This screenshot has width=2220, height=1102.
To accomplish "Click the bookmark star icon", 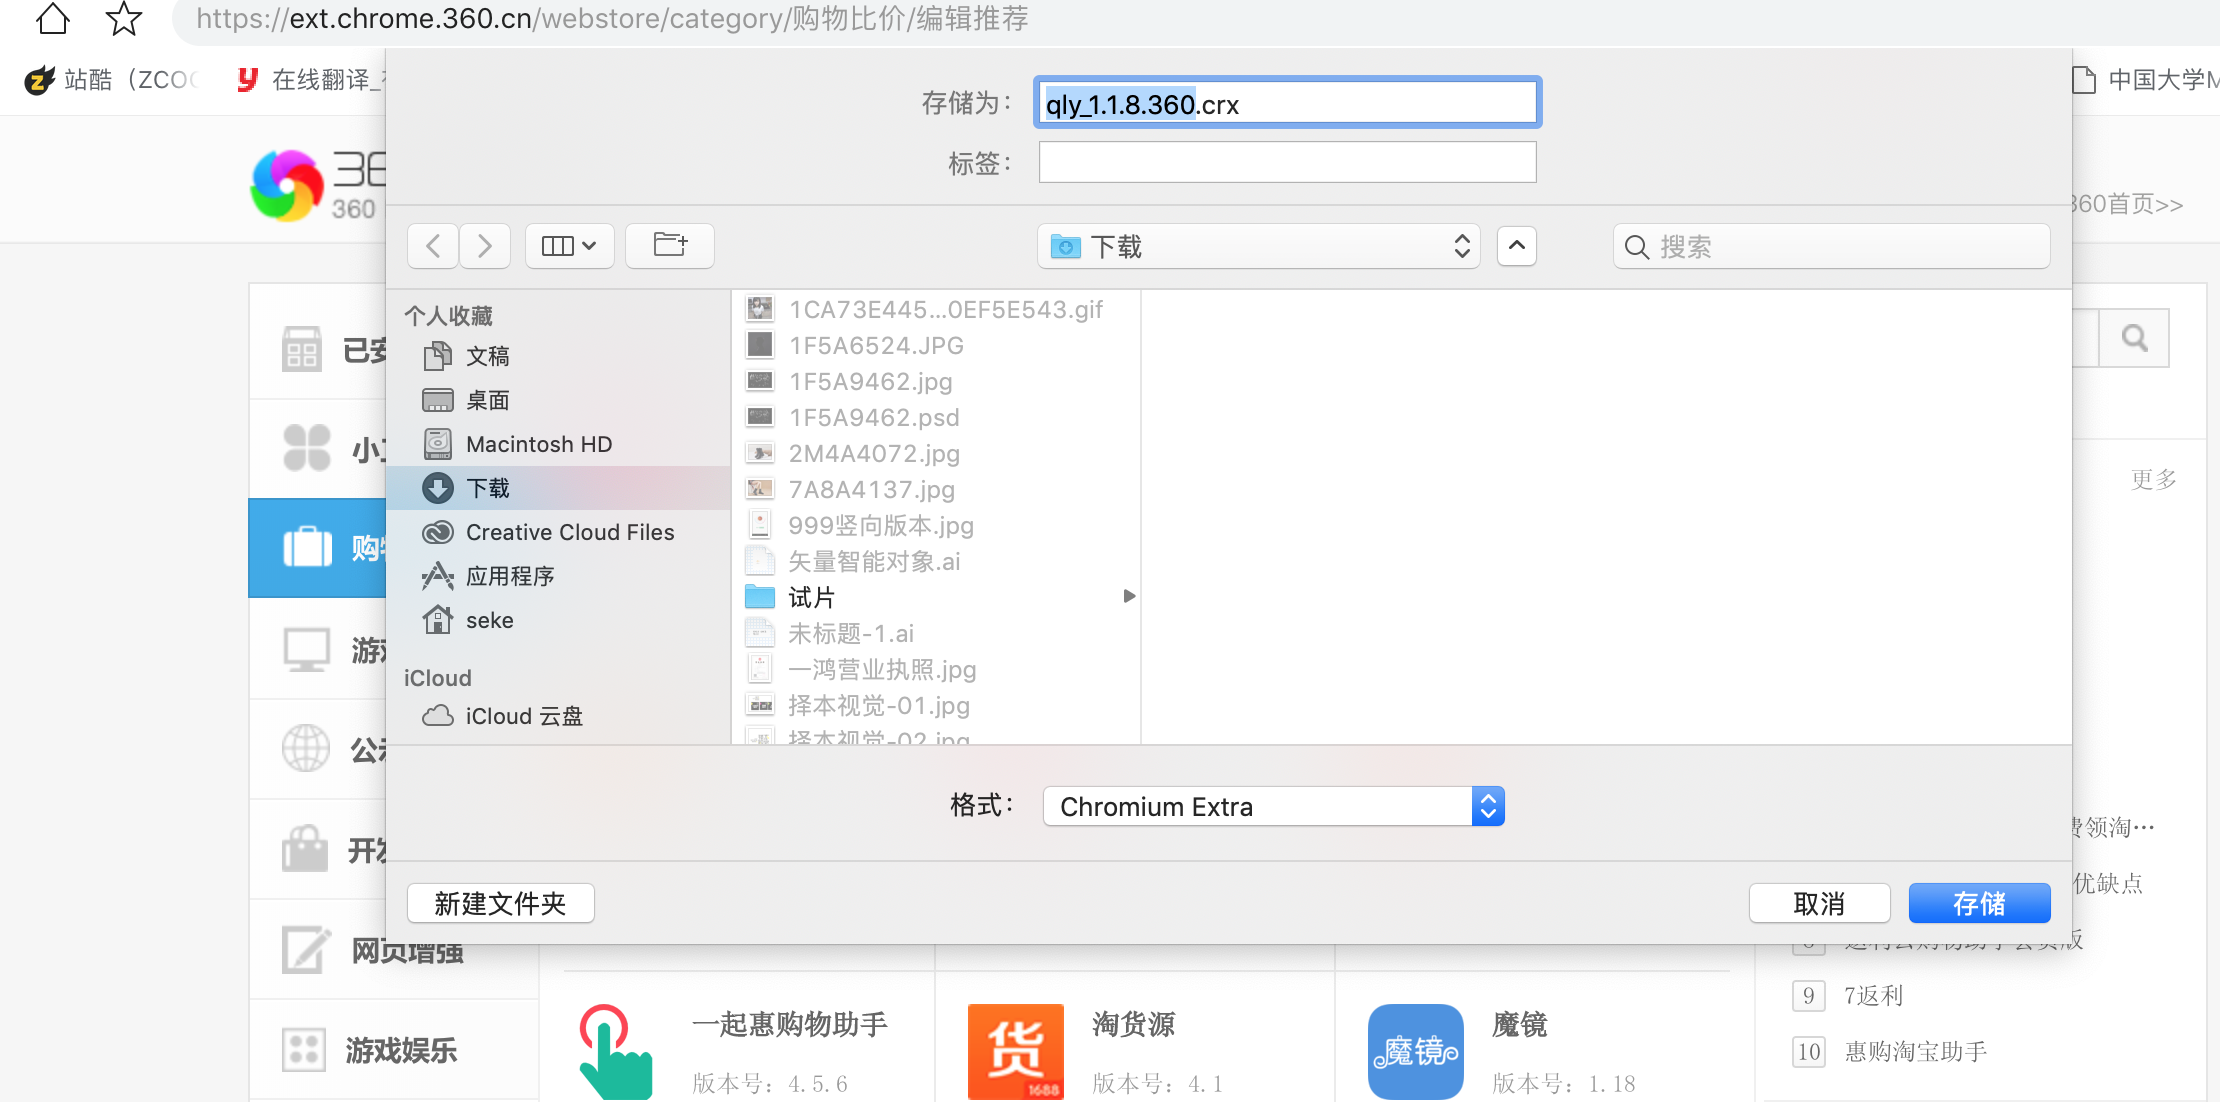I will (124, 18).
